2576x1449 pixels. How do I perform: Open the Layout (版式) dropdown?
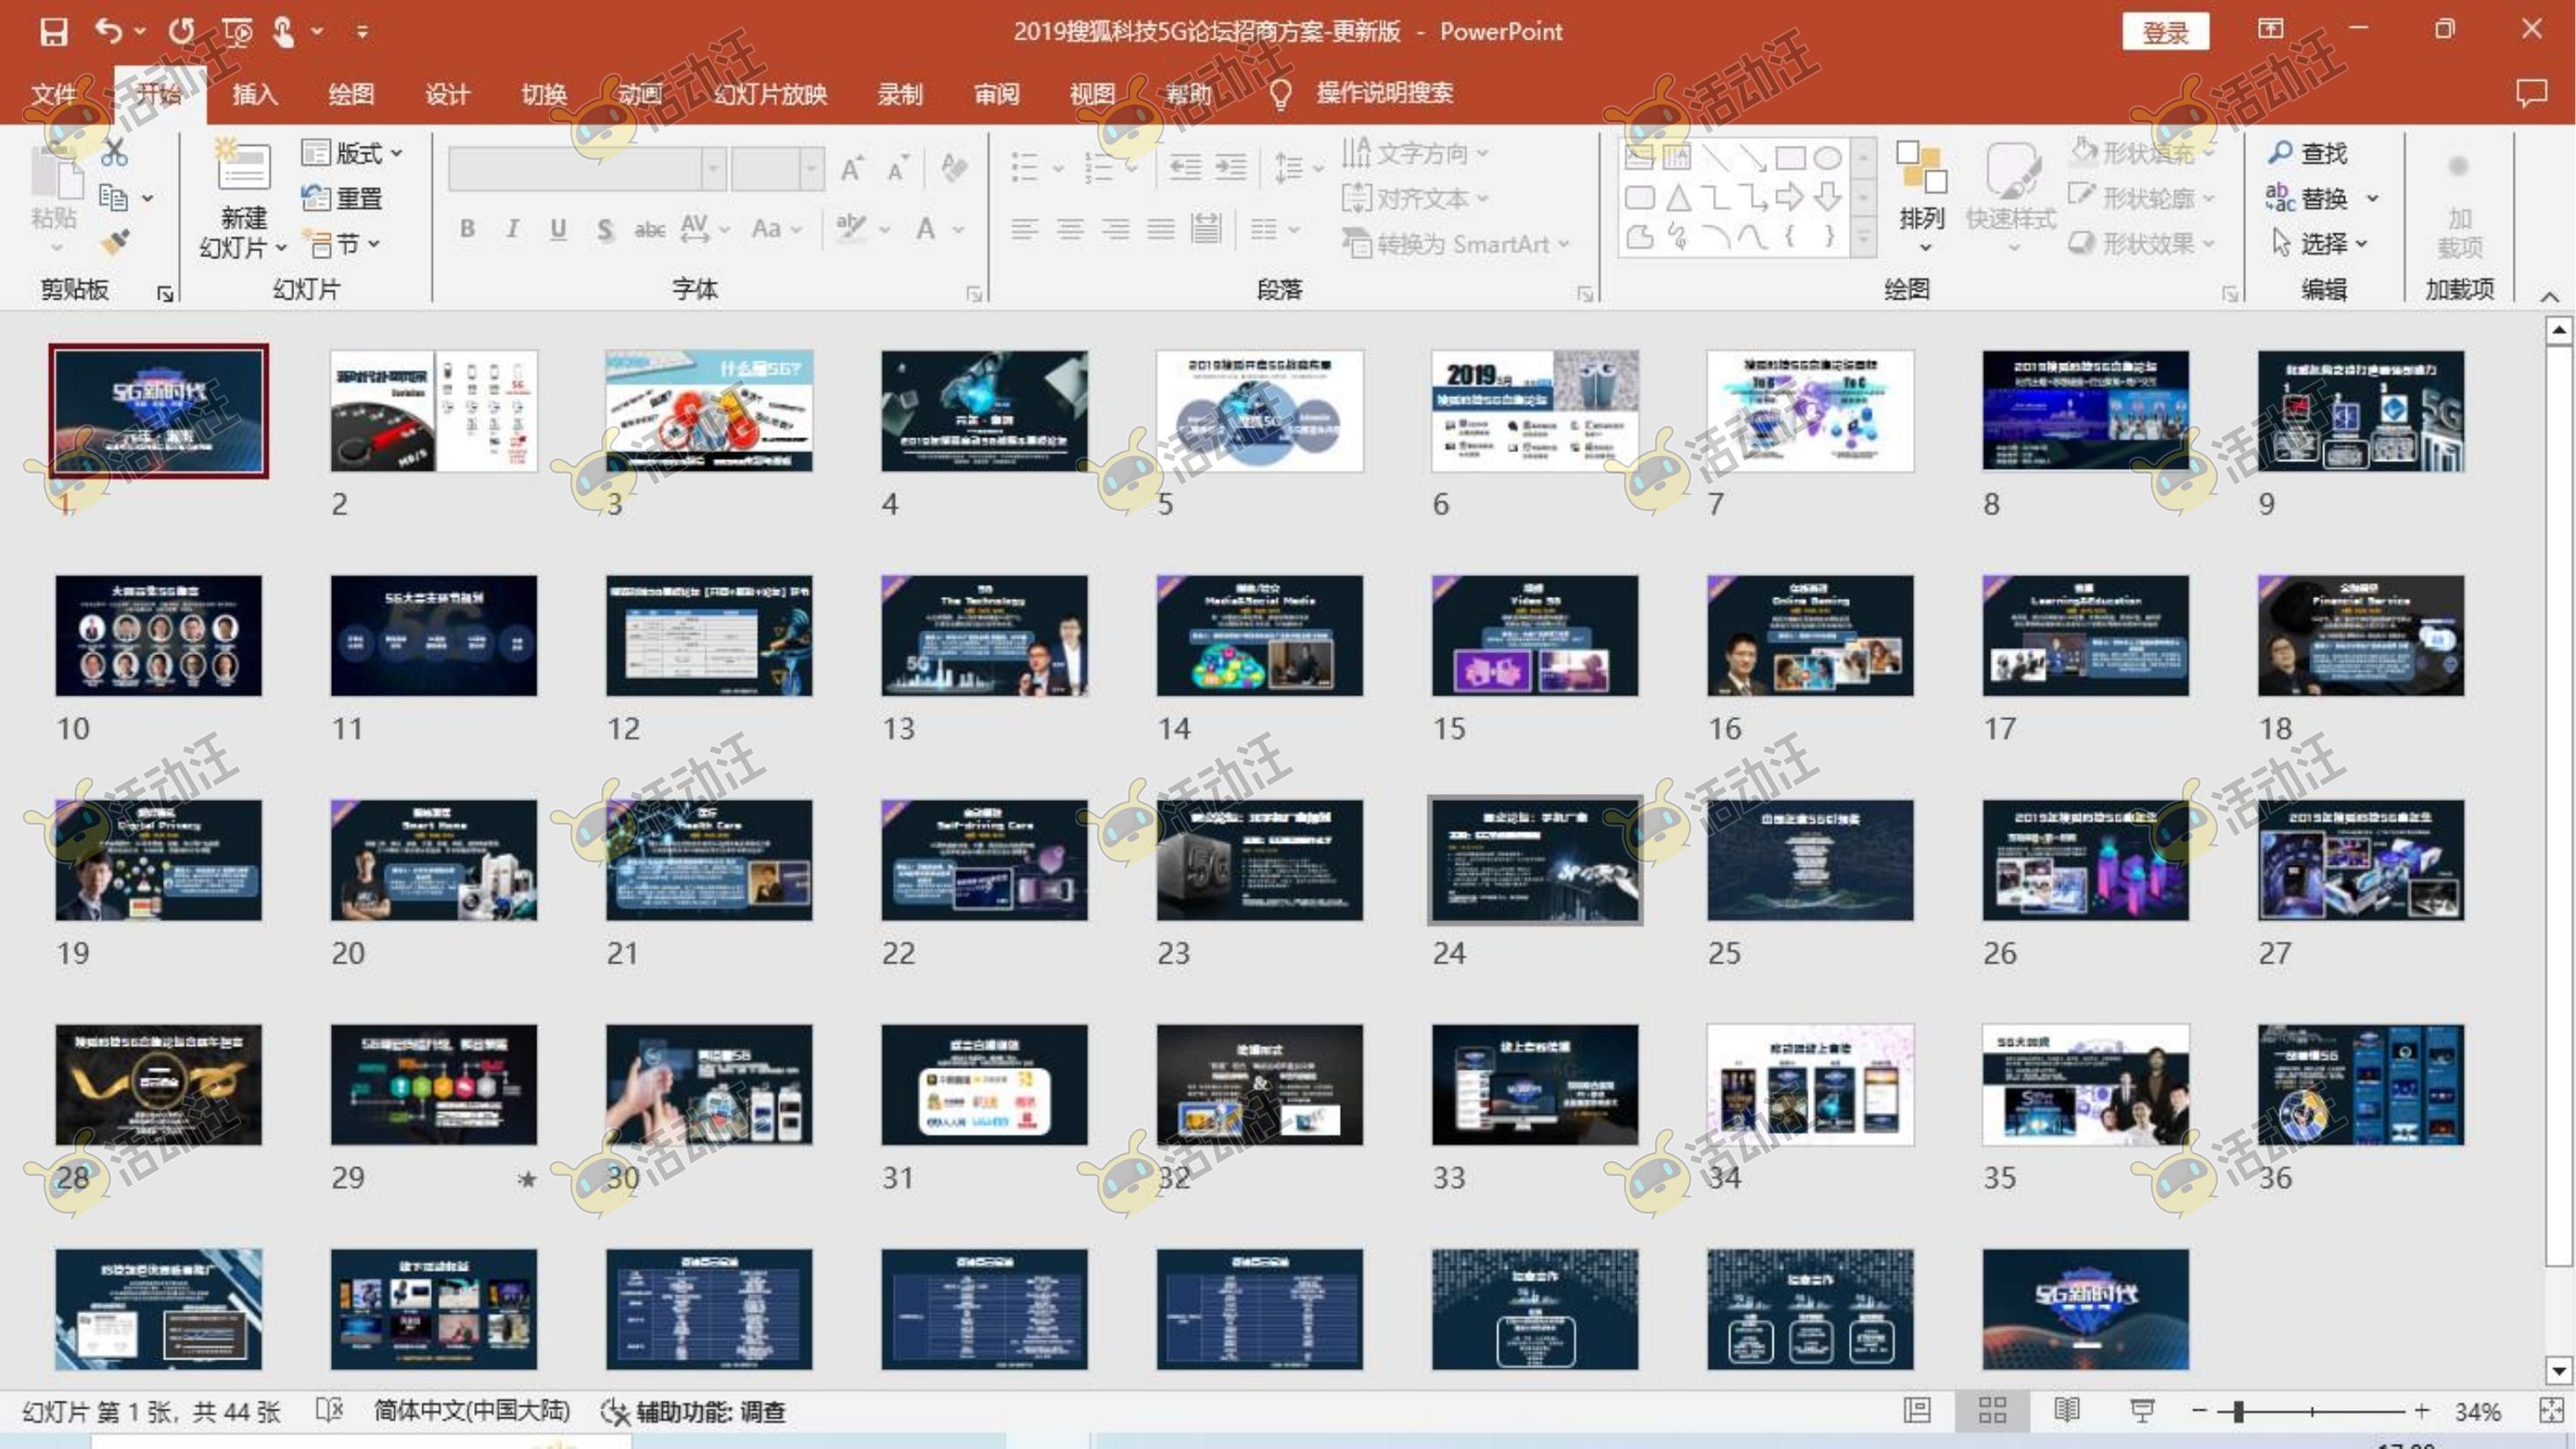pos(352,153)
